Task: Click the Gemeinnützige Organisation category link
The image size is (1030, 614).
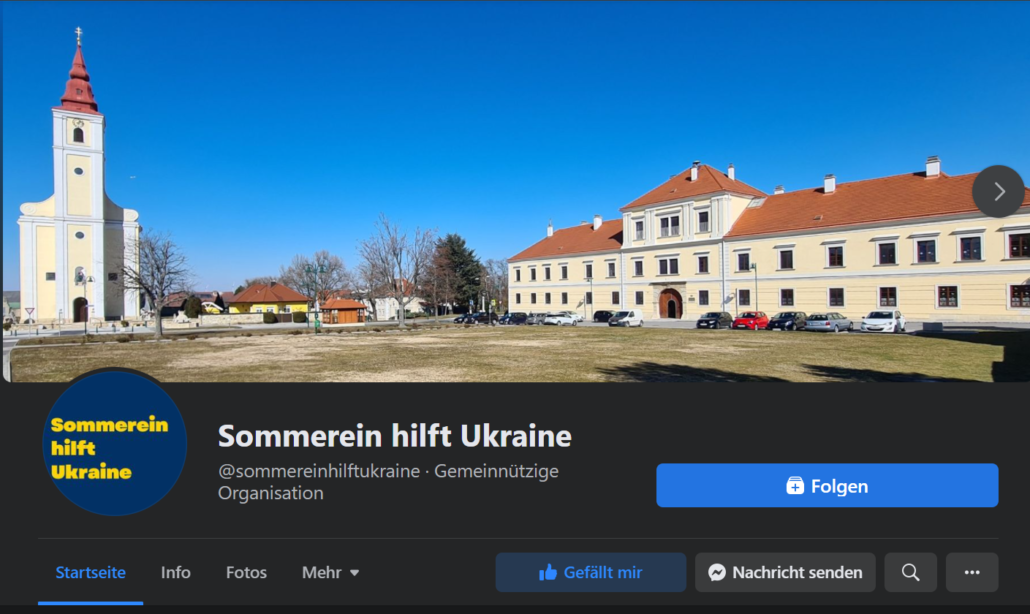Action: (x=388, y=482)
